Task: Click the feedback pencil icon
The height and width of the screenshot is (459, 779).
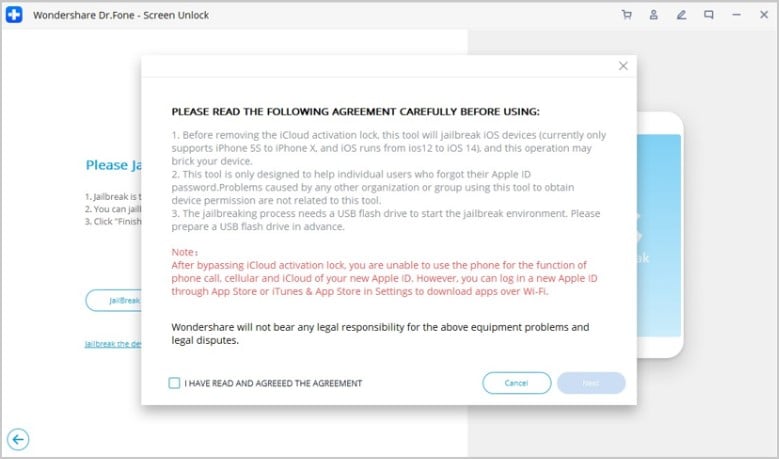Action: tap(681, 15)
